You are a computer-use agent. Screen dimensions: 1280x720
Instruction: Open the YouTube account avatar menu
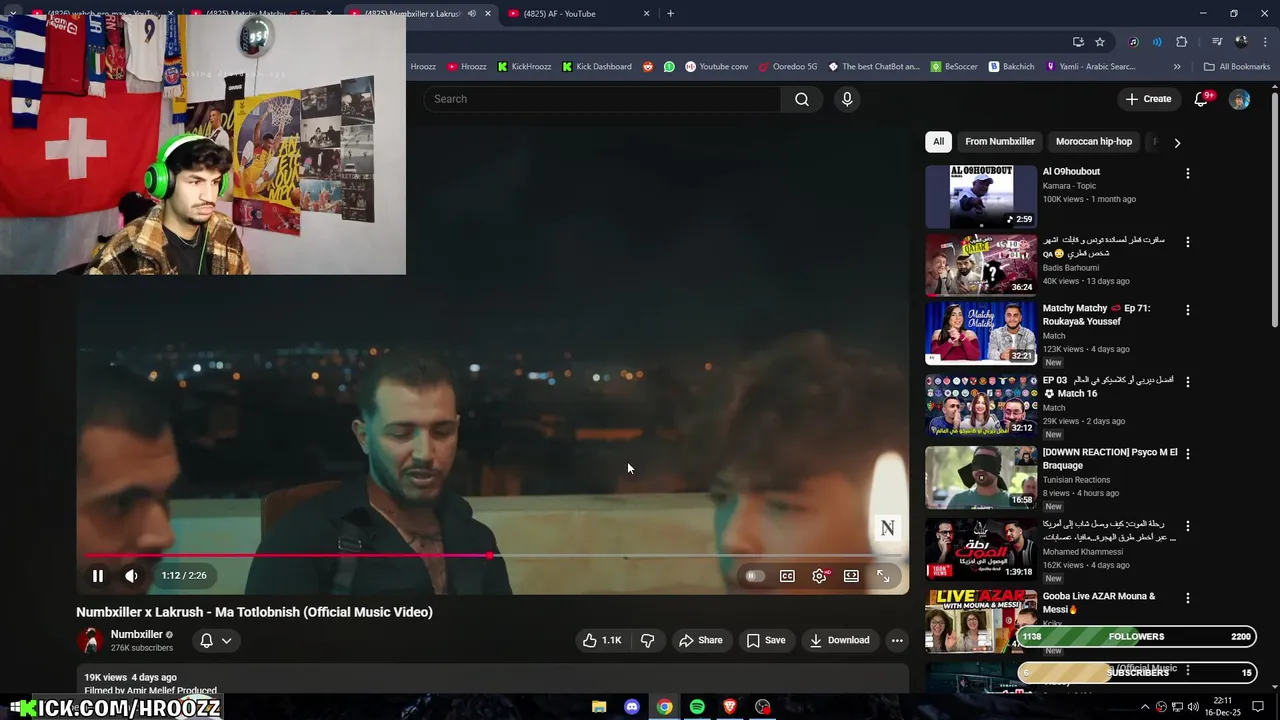tap(1239, 99)
